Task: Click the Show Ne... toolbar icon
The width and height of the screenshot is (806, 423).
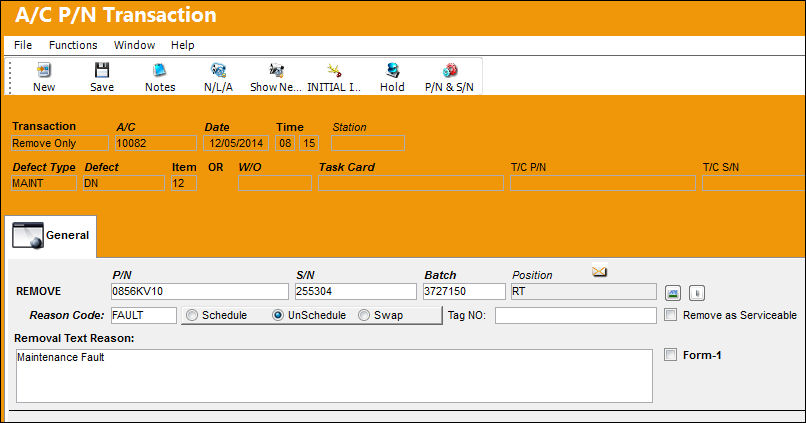Action: pos(277,70)
